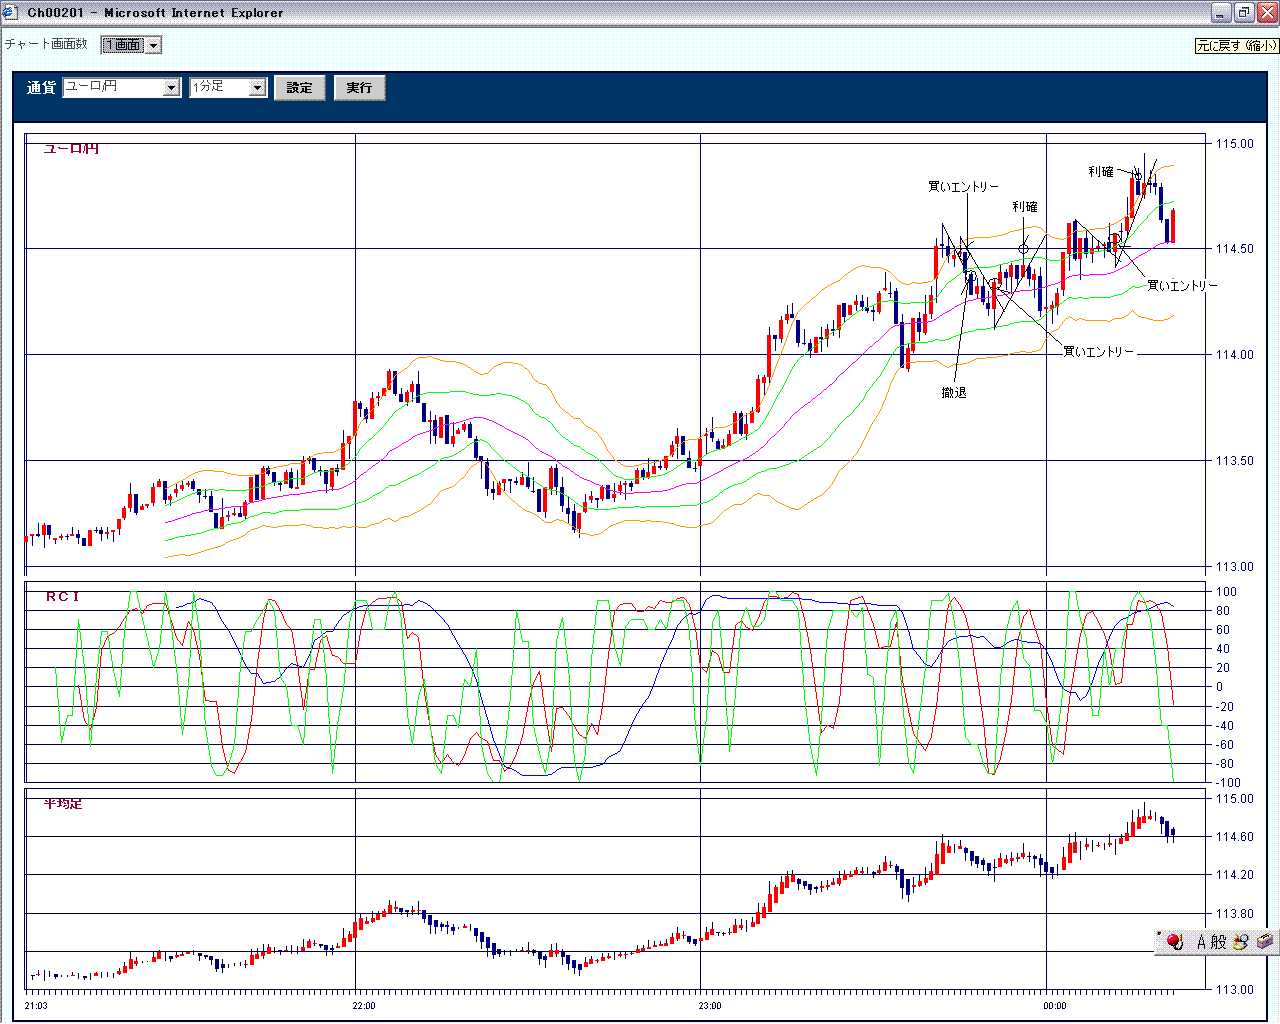
Task: Click the 元に戻す (縮小) button
Action: pyautogui.click(x=1236, y=46)
